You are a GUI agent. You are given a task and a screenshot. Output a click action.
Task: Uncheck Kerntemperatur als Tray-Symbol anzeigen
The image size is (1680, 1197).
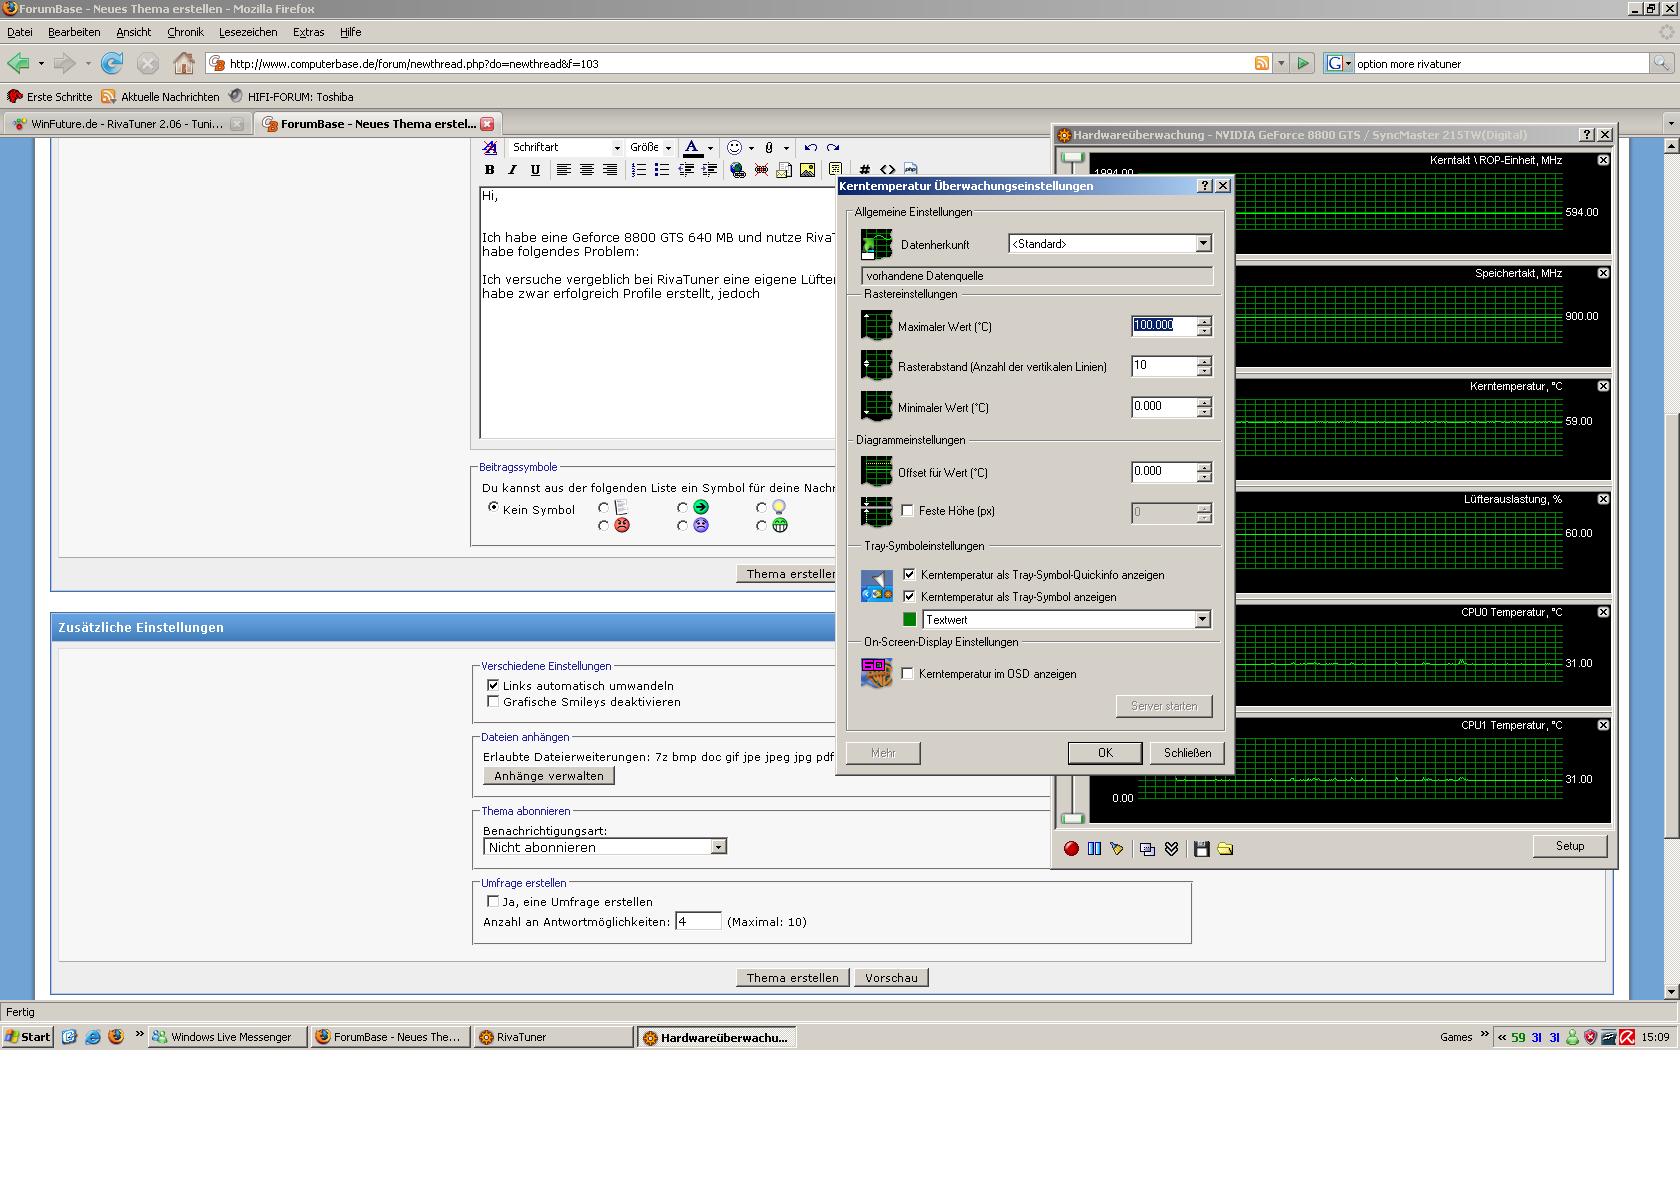coord(909,597)
